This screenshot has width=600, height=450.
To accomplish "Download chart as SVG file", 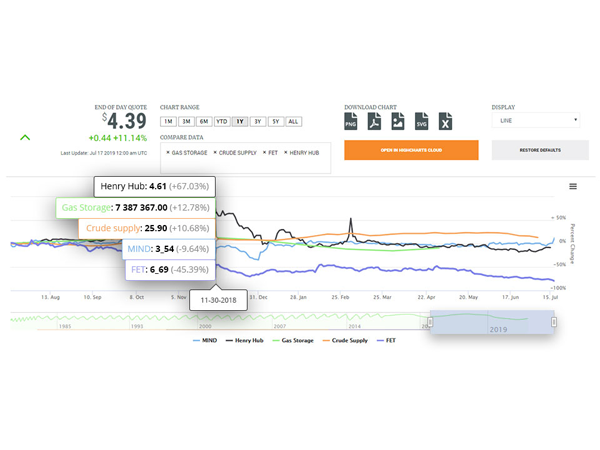I will (422, 121).
